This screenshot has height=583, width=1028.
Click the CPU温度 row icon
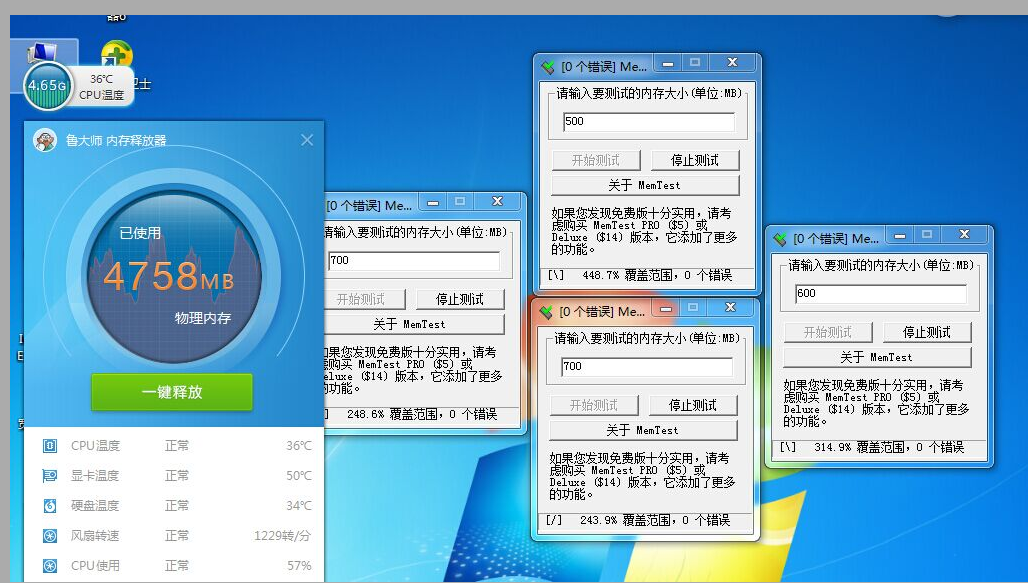(50, 446)
